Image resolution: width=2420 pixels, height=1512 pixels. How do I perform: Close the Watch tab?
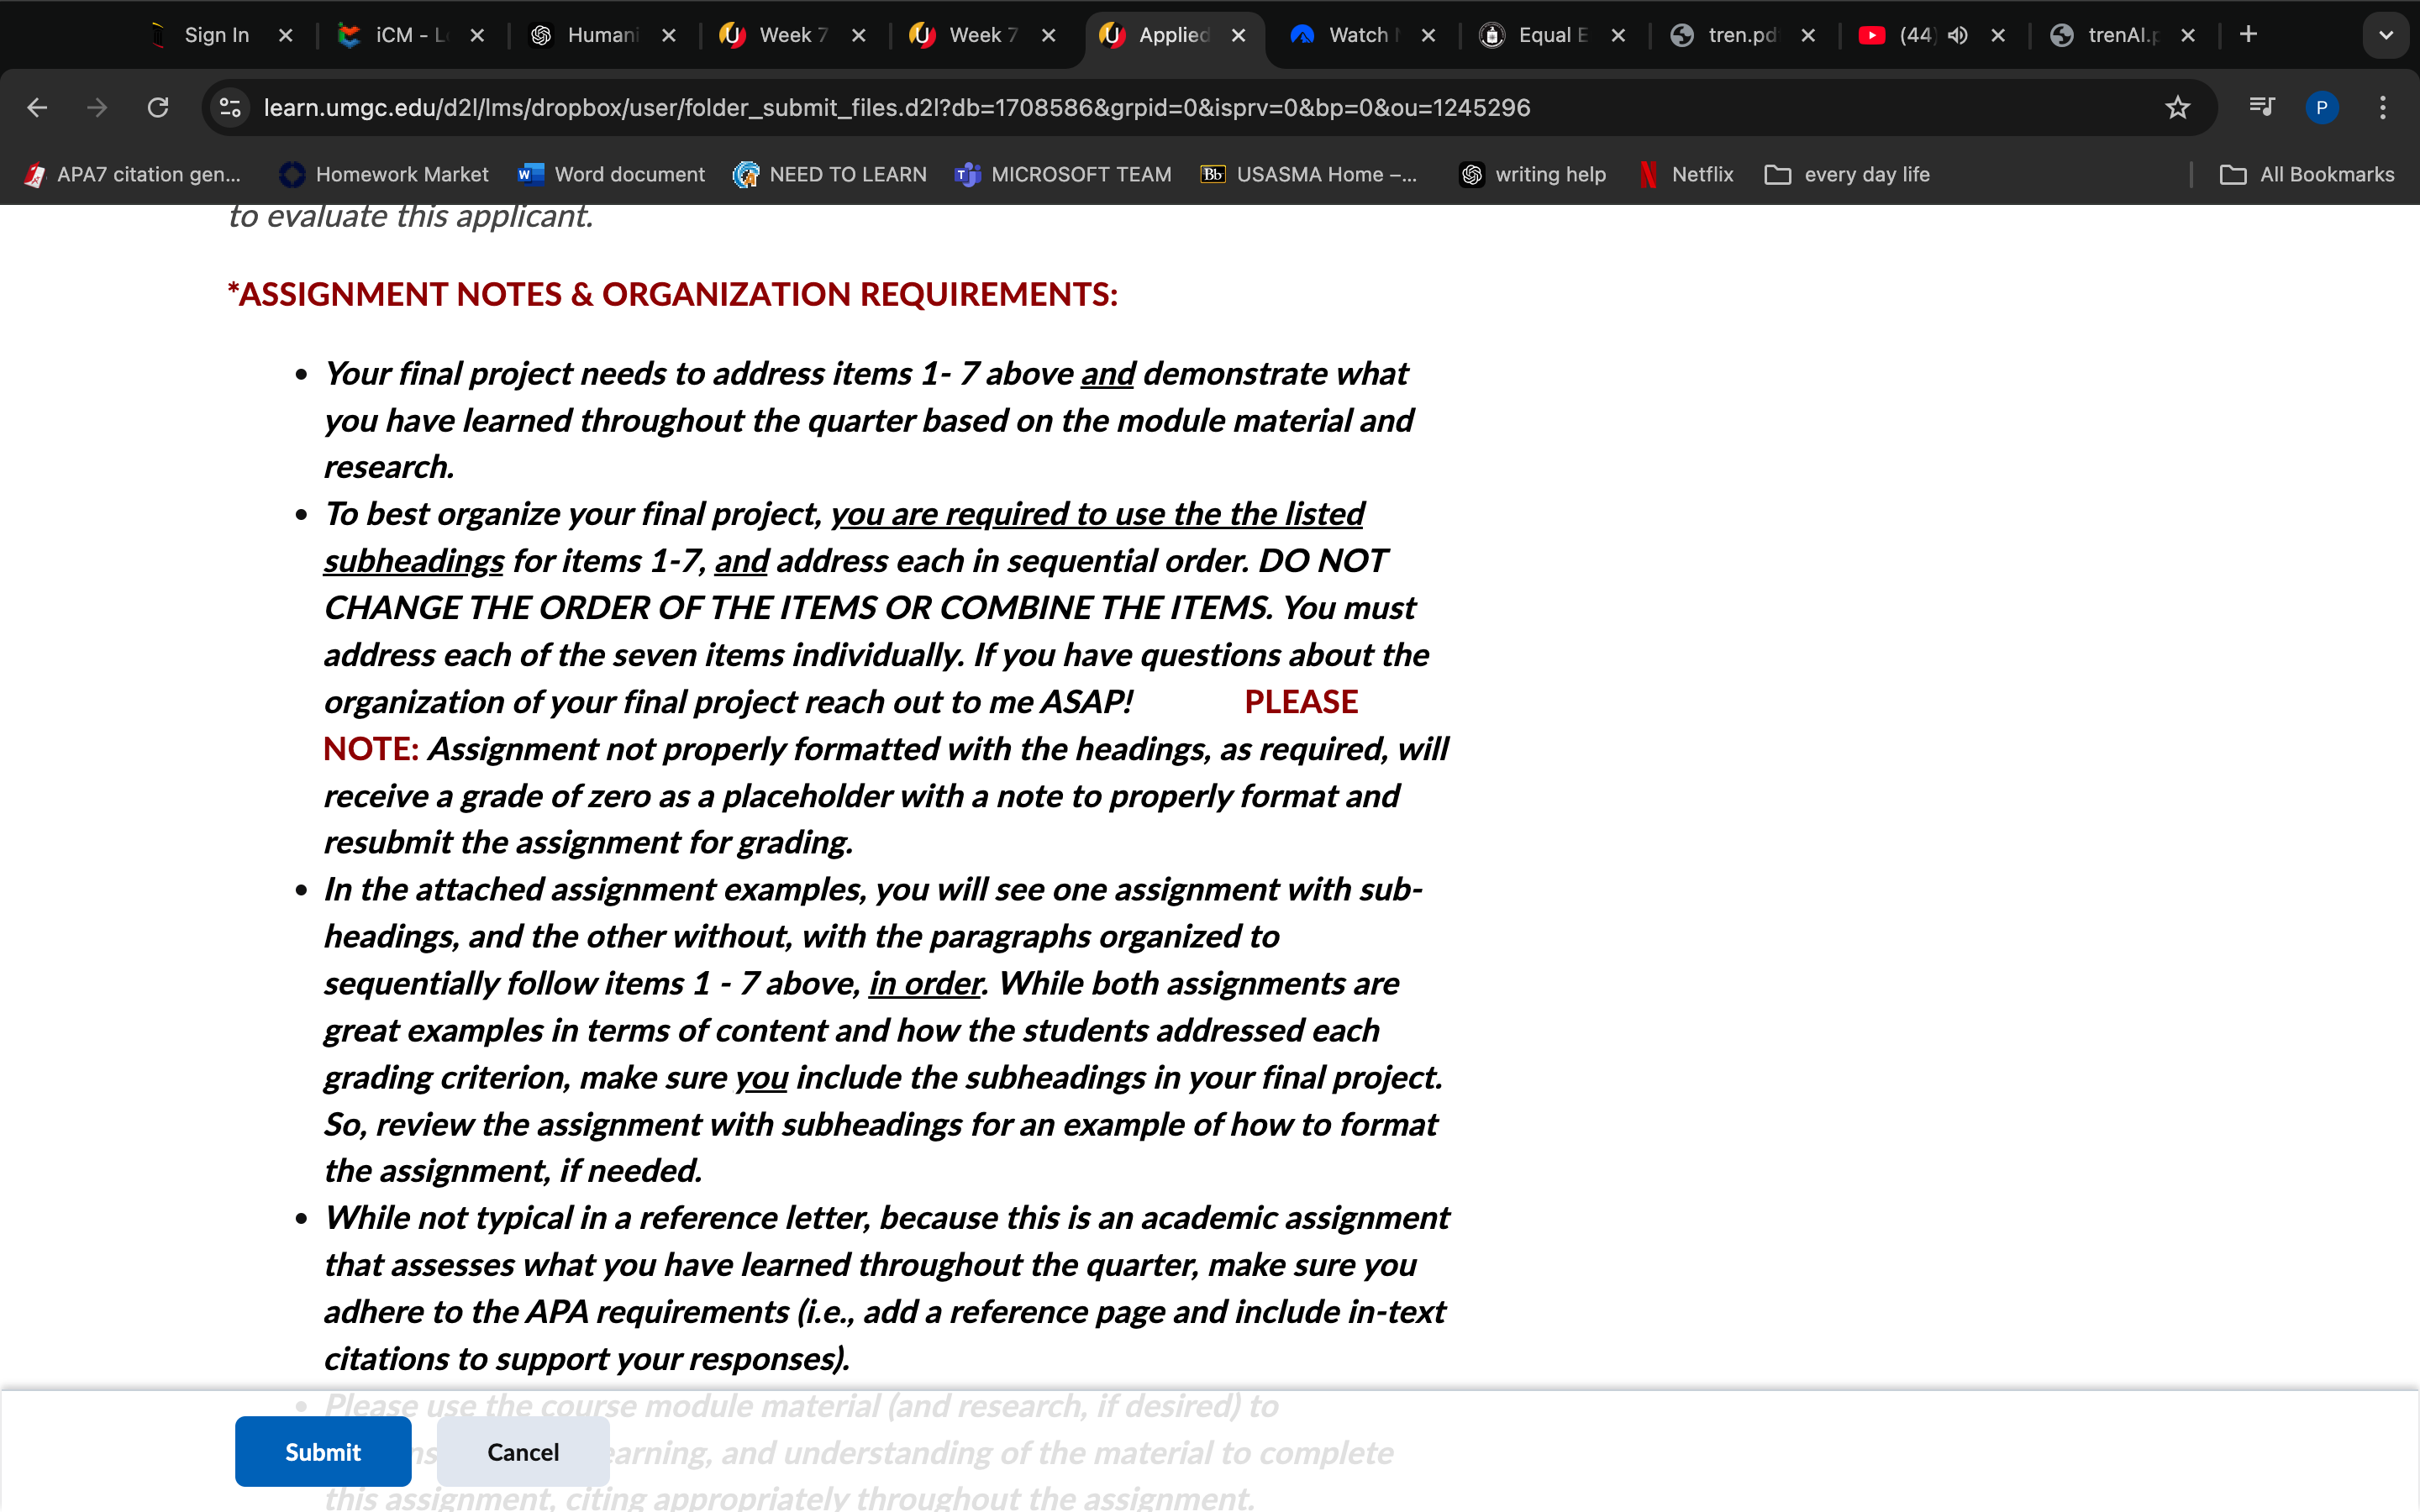coord(1428,35)
